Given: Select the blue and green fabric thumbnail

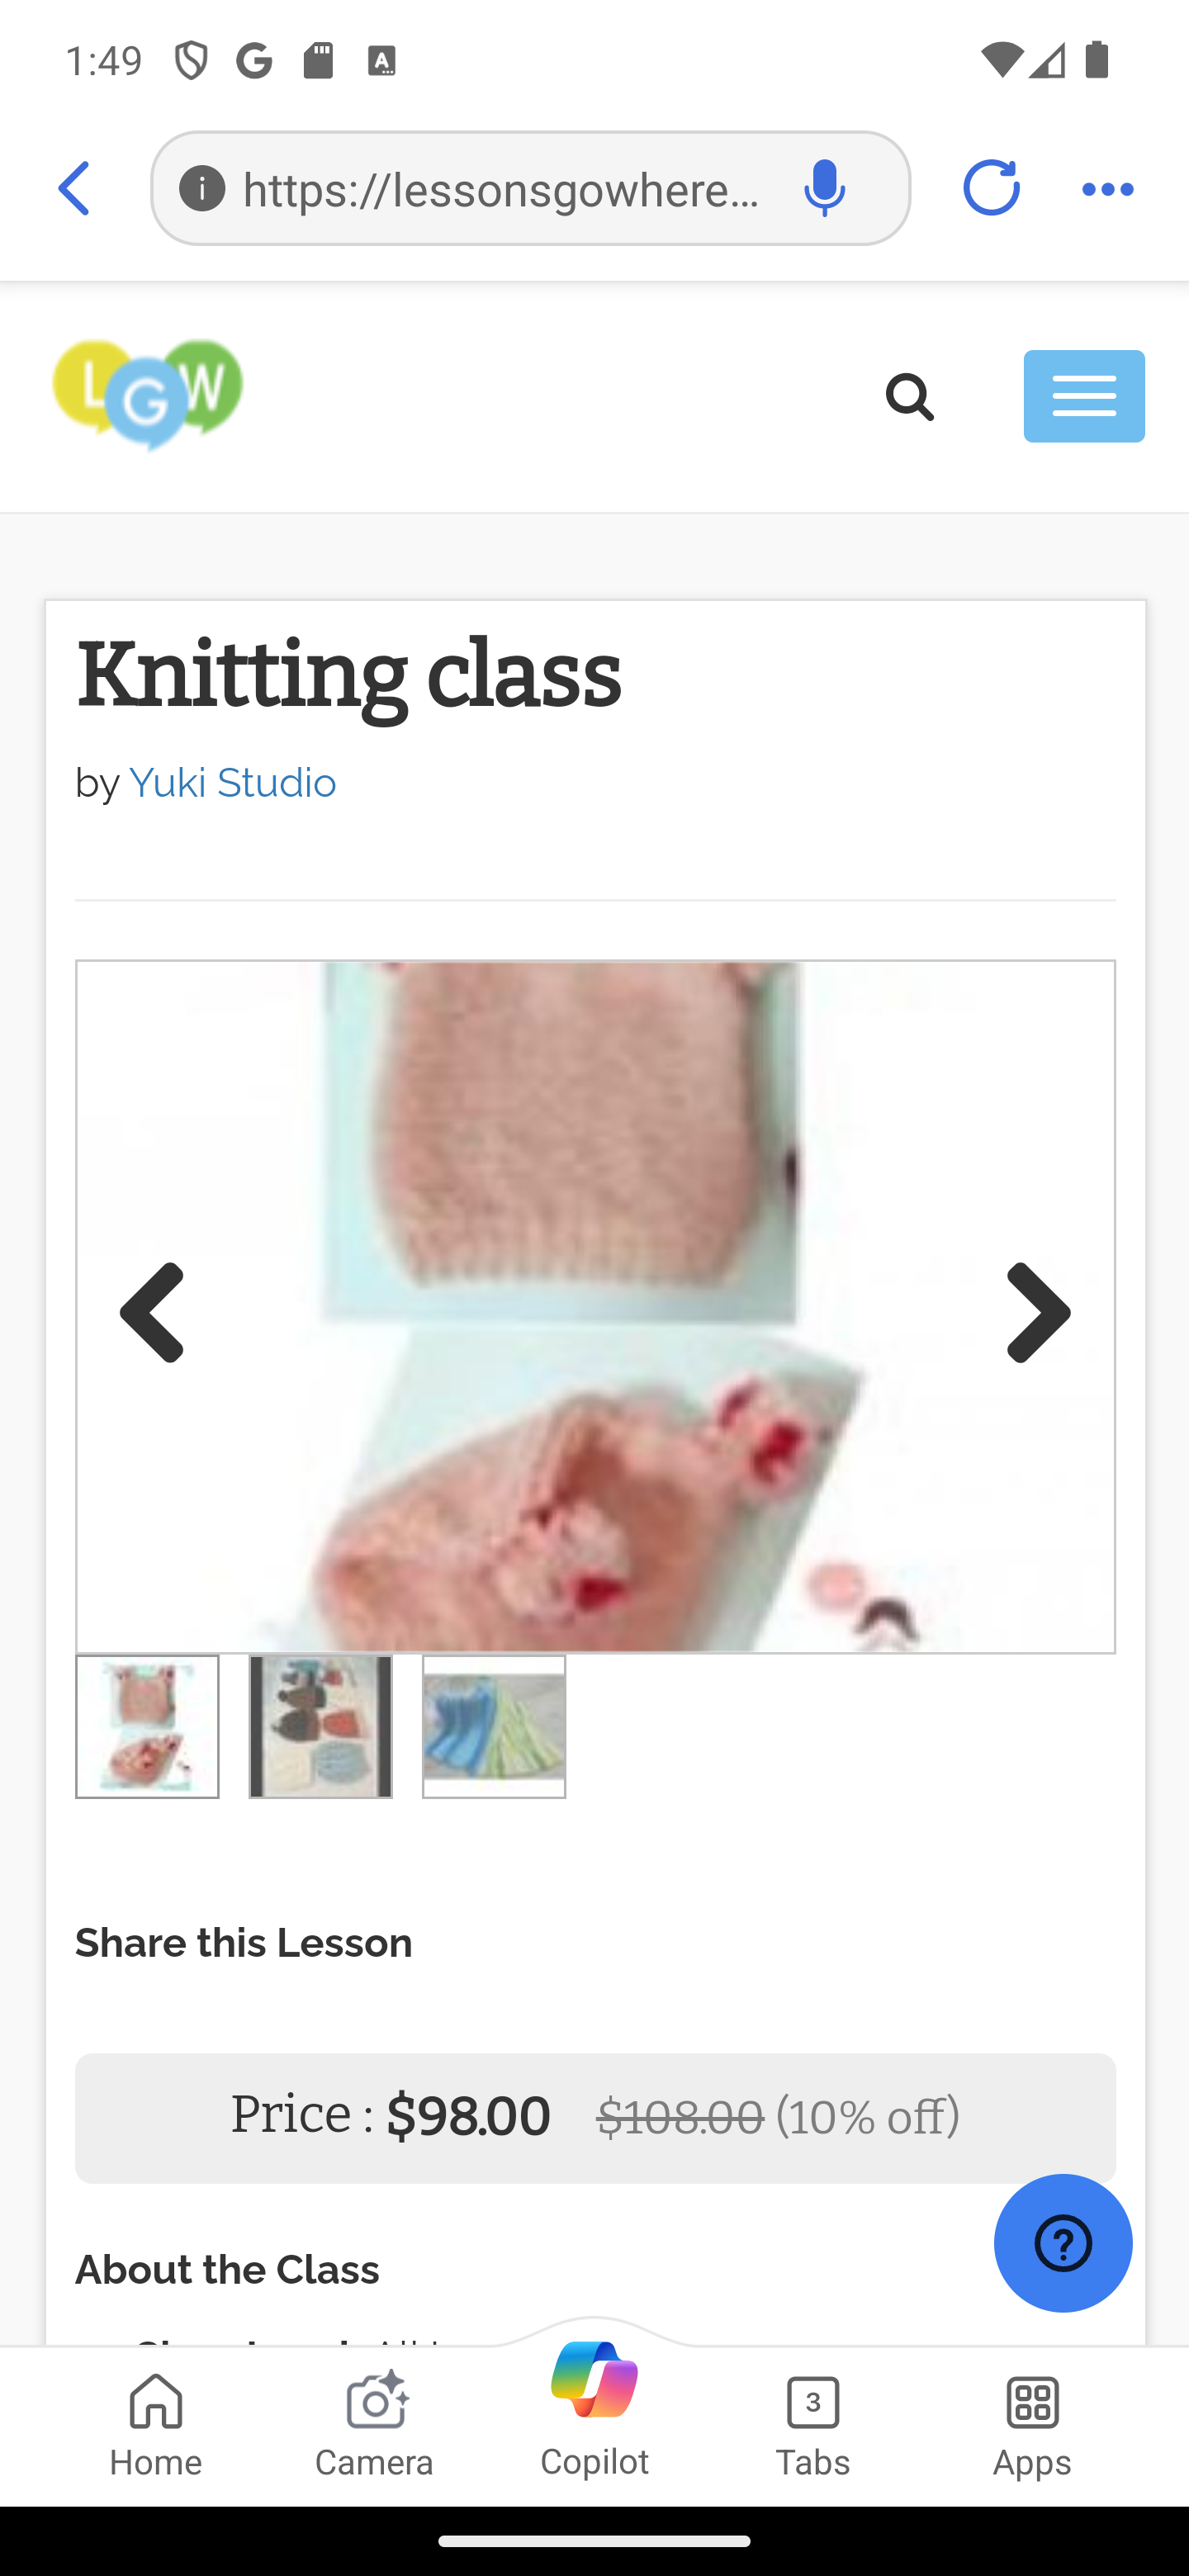Looking at the screenshot, I should (x=494, y=1726).
